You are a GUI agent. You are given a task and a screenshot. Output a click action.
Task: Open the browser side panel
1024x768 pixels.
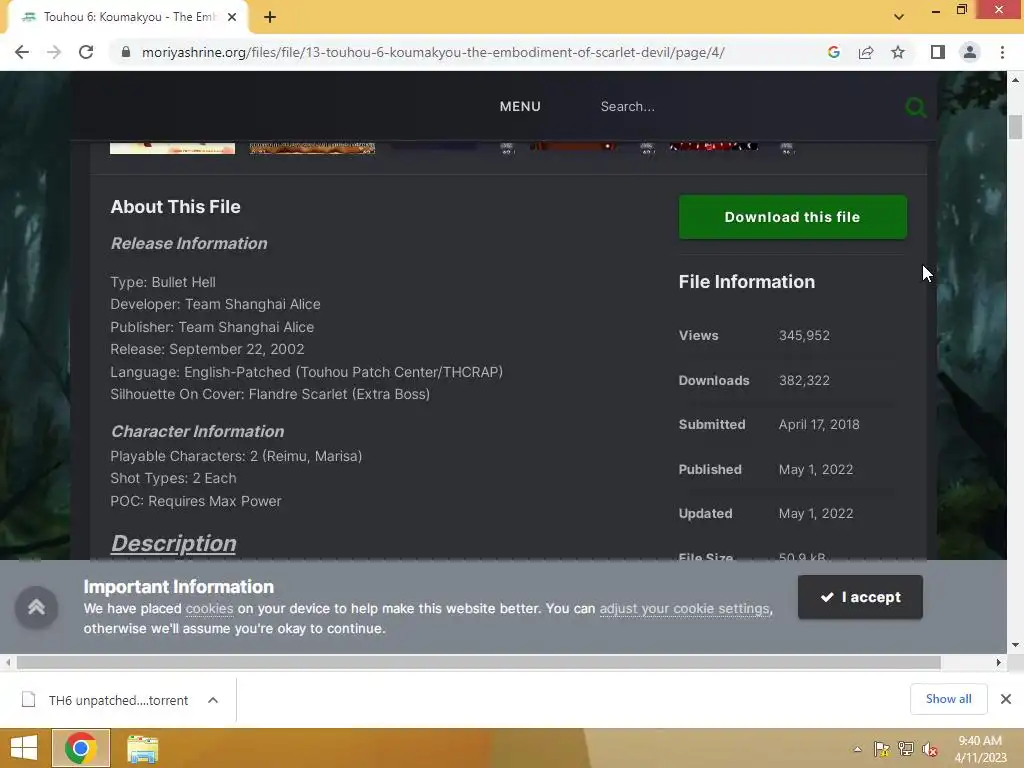pos(938,52)
